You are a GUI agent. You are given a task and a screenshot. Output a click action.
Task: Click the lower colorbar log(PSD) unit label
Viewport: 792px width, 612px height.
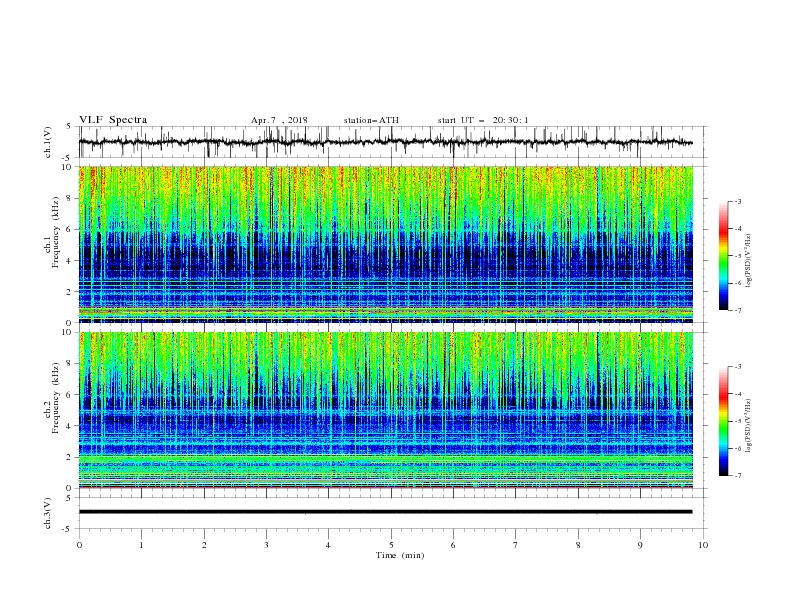[x=749, y=425]
